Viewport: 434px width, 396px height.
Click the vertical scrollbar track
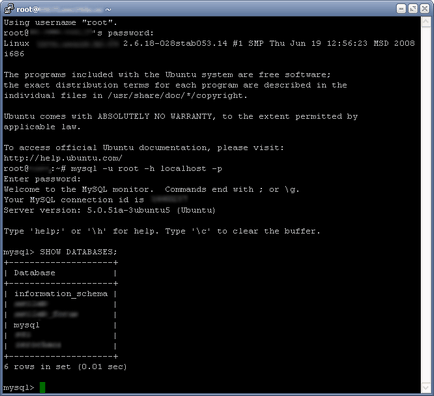426,205
